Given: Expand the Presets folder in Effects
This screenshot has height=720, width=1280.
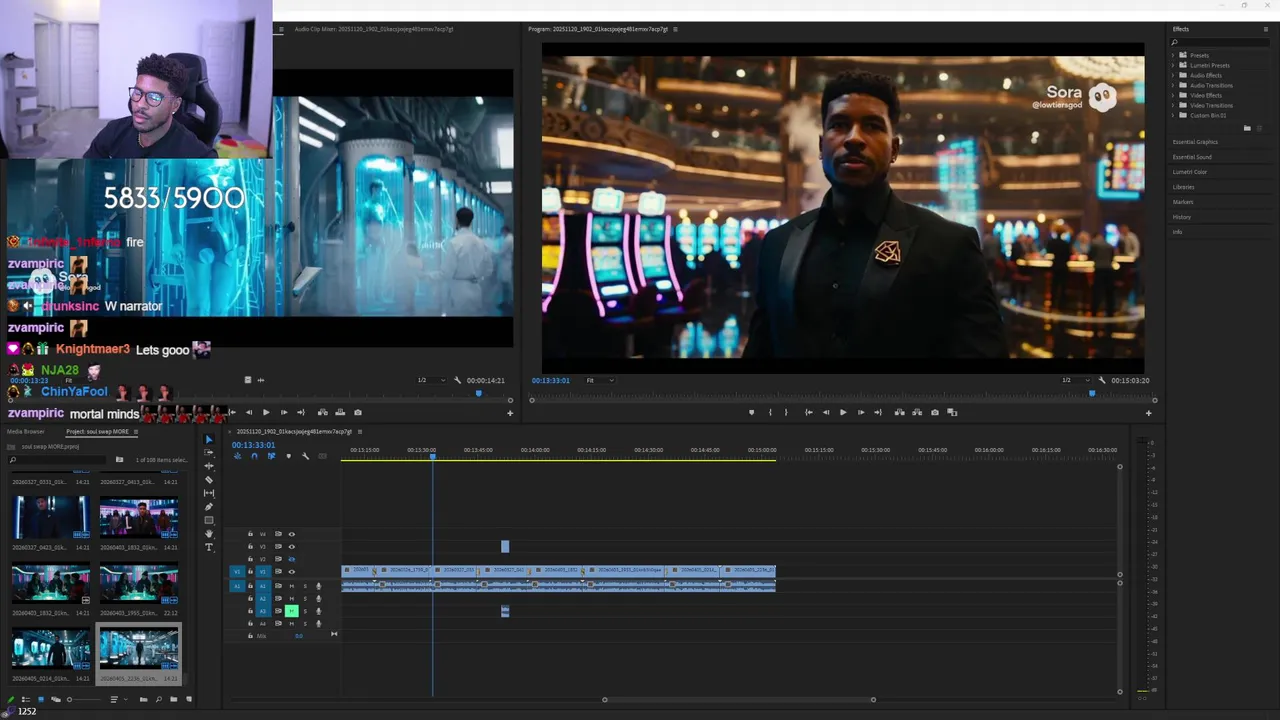Looking at the screenshot, I should pyautogui.click(x=1173, y=55).
